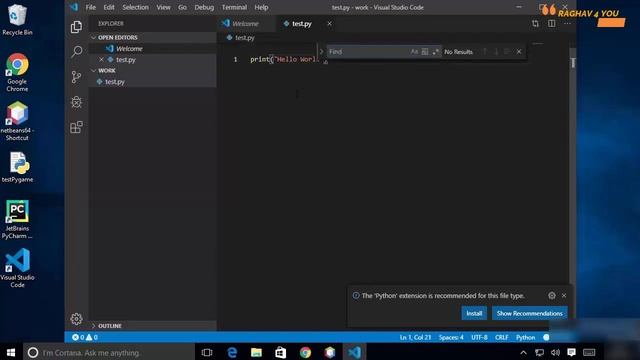640x360 pixels.
Task: Click the Cortana search box
Action: (109, 352)
